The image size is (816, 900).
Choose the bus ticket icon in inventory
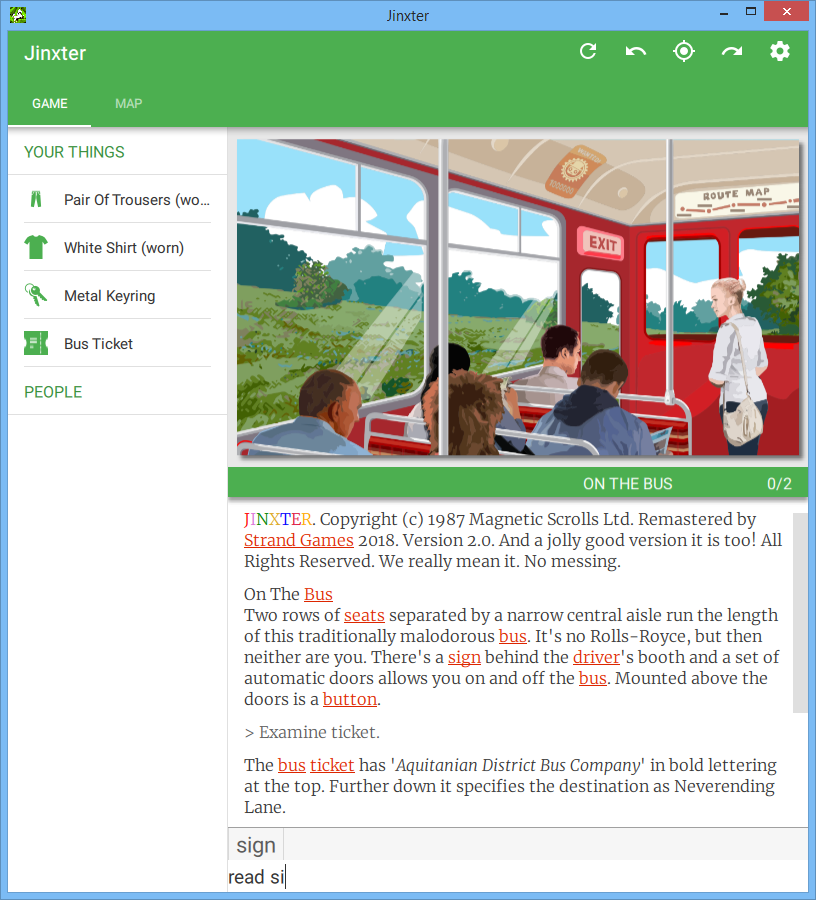pyautogui.click(x=36, y=343)
